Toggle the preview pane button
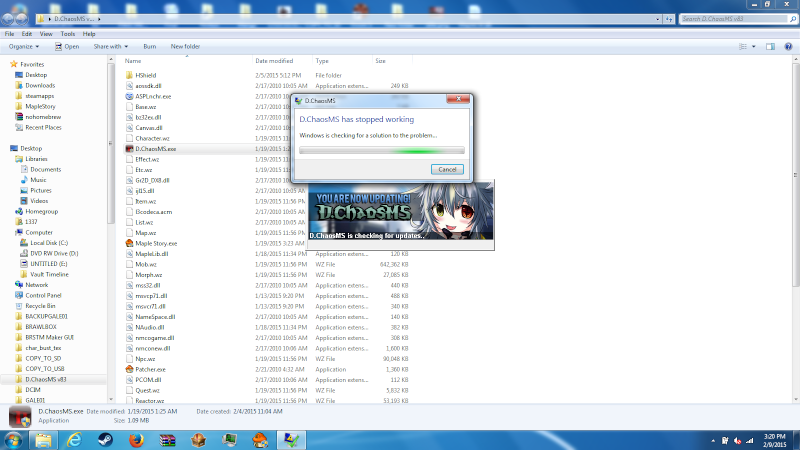The image size is (800, 450). 770,46
